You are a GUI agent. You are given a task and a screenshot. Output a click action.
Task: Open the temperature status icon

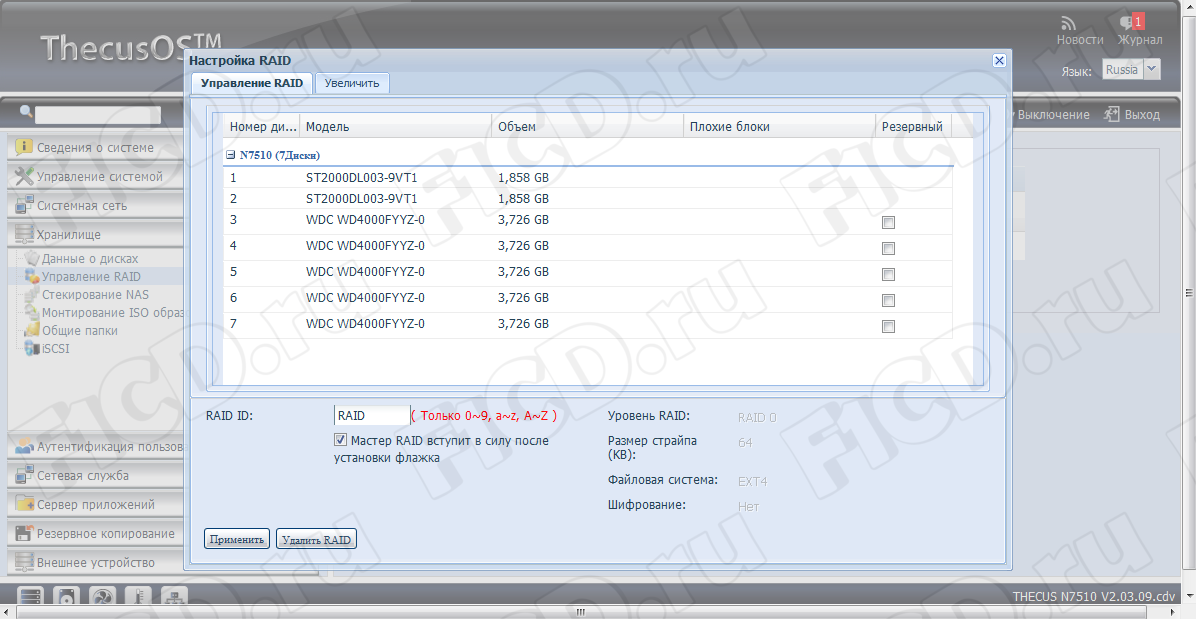[x=138, y=597]
